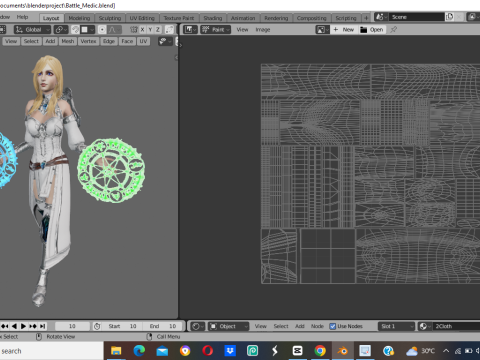Click the node editor type icon
Viewport: 480px width, 360px height.
click(x=197, y=326)
